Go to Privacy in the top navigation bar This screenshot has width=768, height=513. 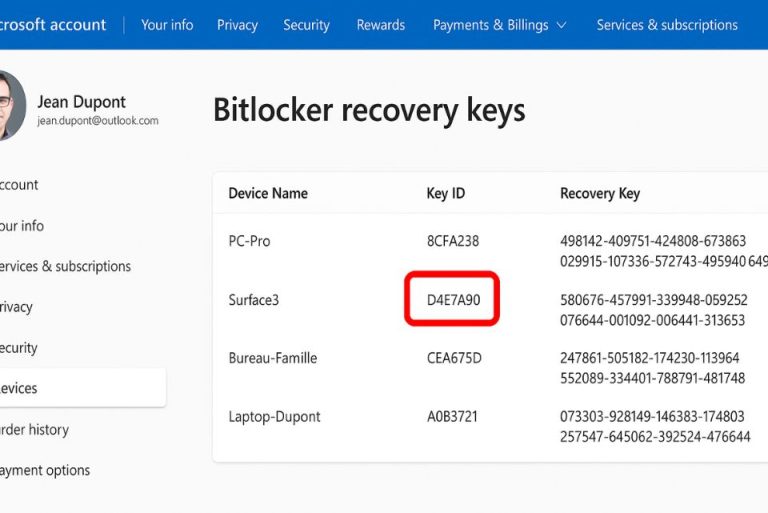point(237,25)
